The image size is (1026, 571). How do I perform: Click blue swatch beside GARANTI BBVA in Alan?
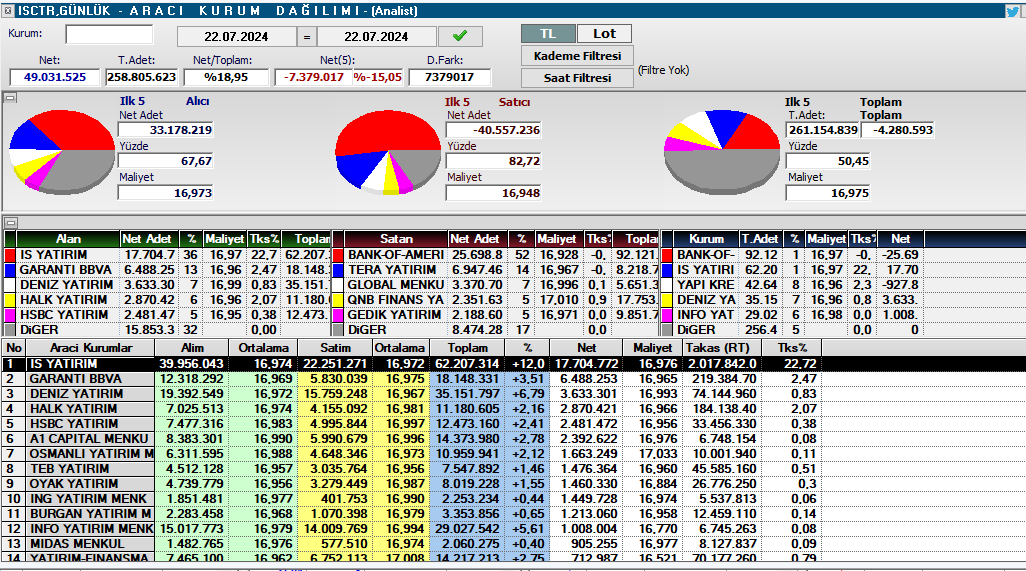click(x=10, y=270)
